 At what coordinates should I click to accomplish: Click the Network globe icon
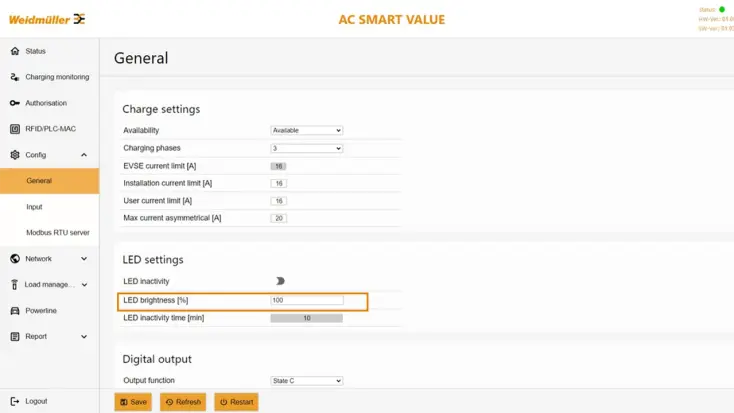point(15,259)
